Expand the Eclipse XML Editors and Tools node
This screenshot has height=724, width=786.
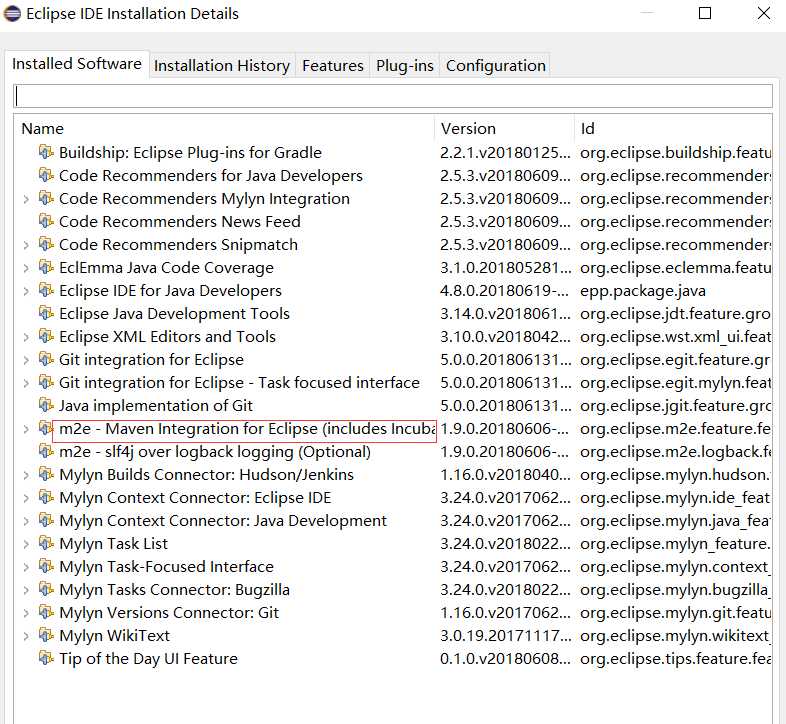[26, 337]
